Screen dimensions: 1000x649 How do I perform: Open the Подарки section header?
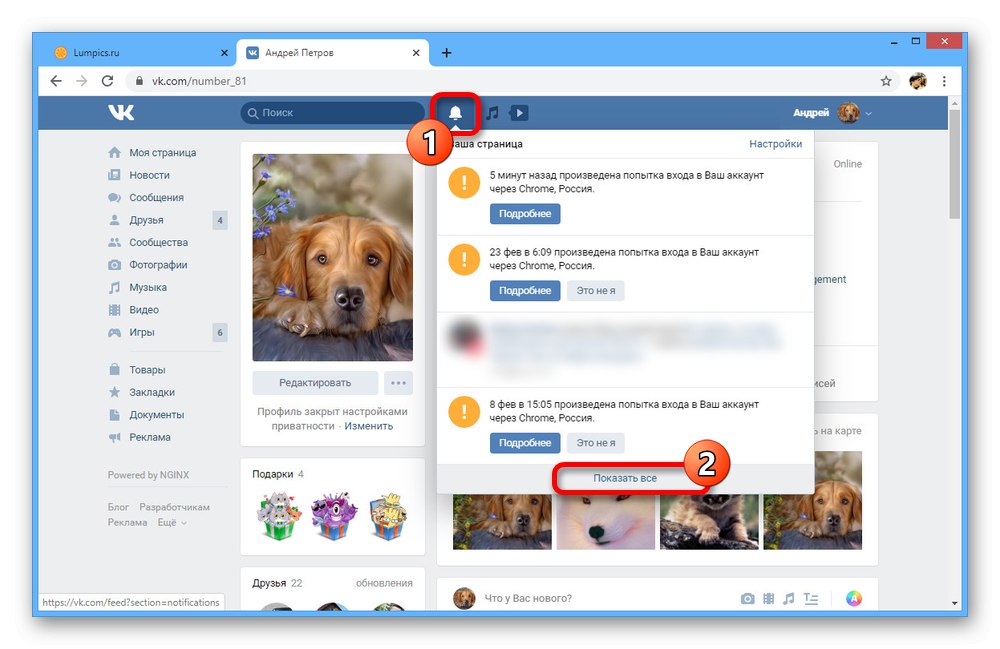pyautogui.click(x=278, y=474)
